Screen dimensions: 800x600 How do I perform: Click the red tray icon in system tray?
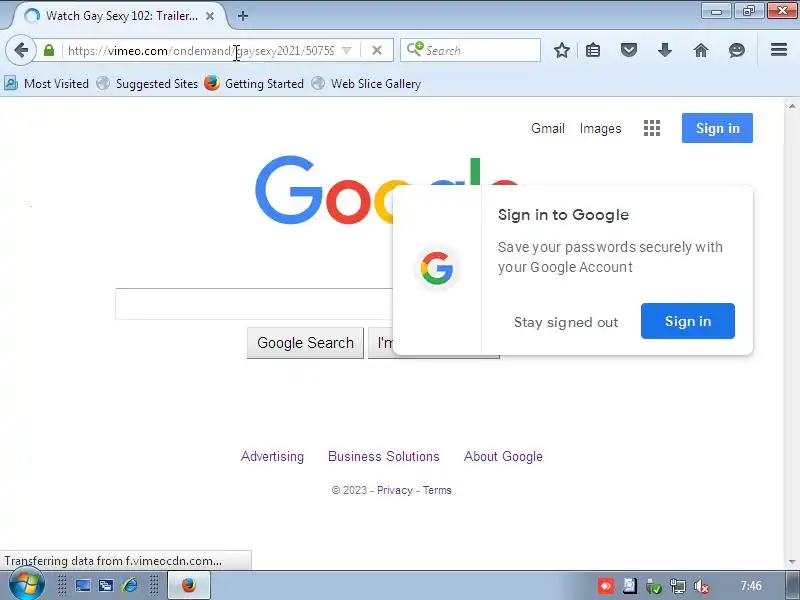pyautogui.click(x=606, y=586)
